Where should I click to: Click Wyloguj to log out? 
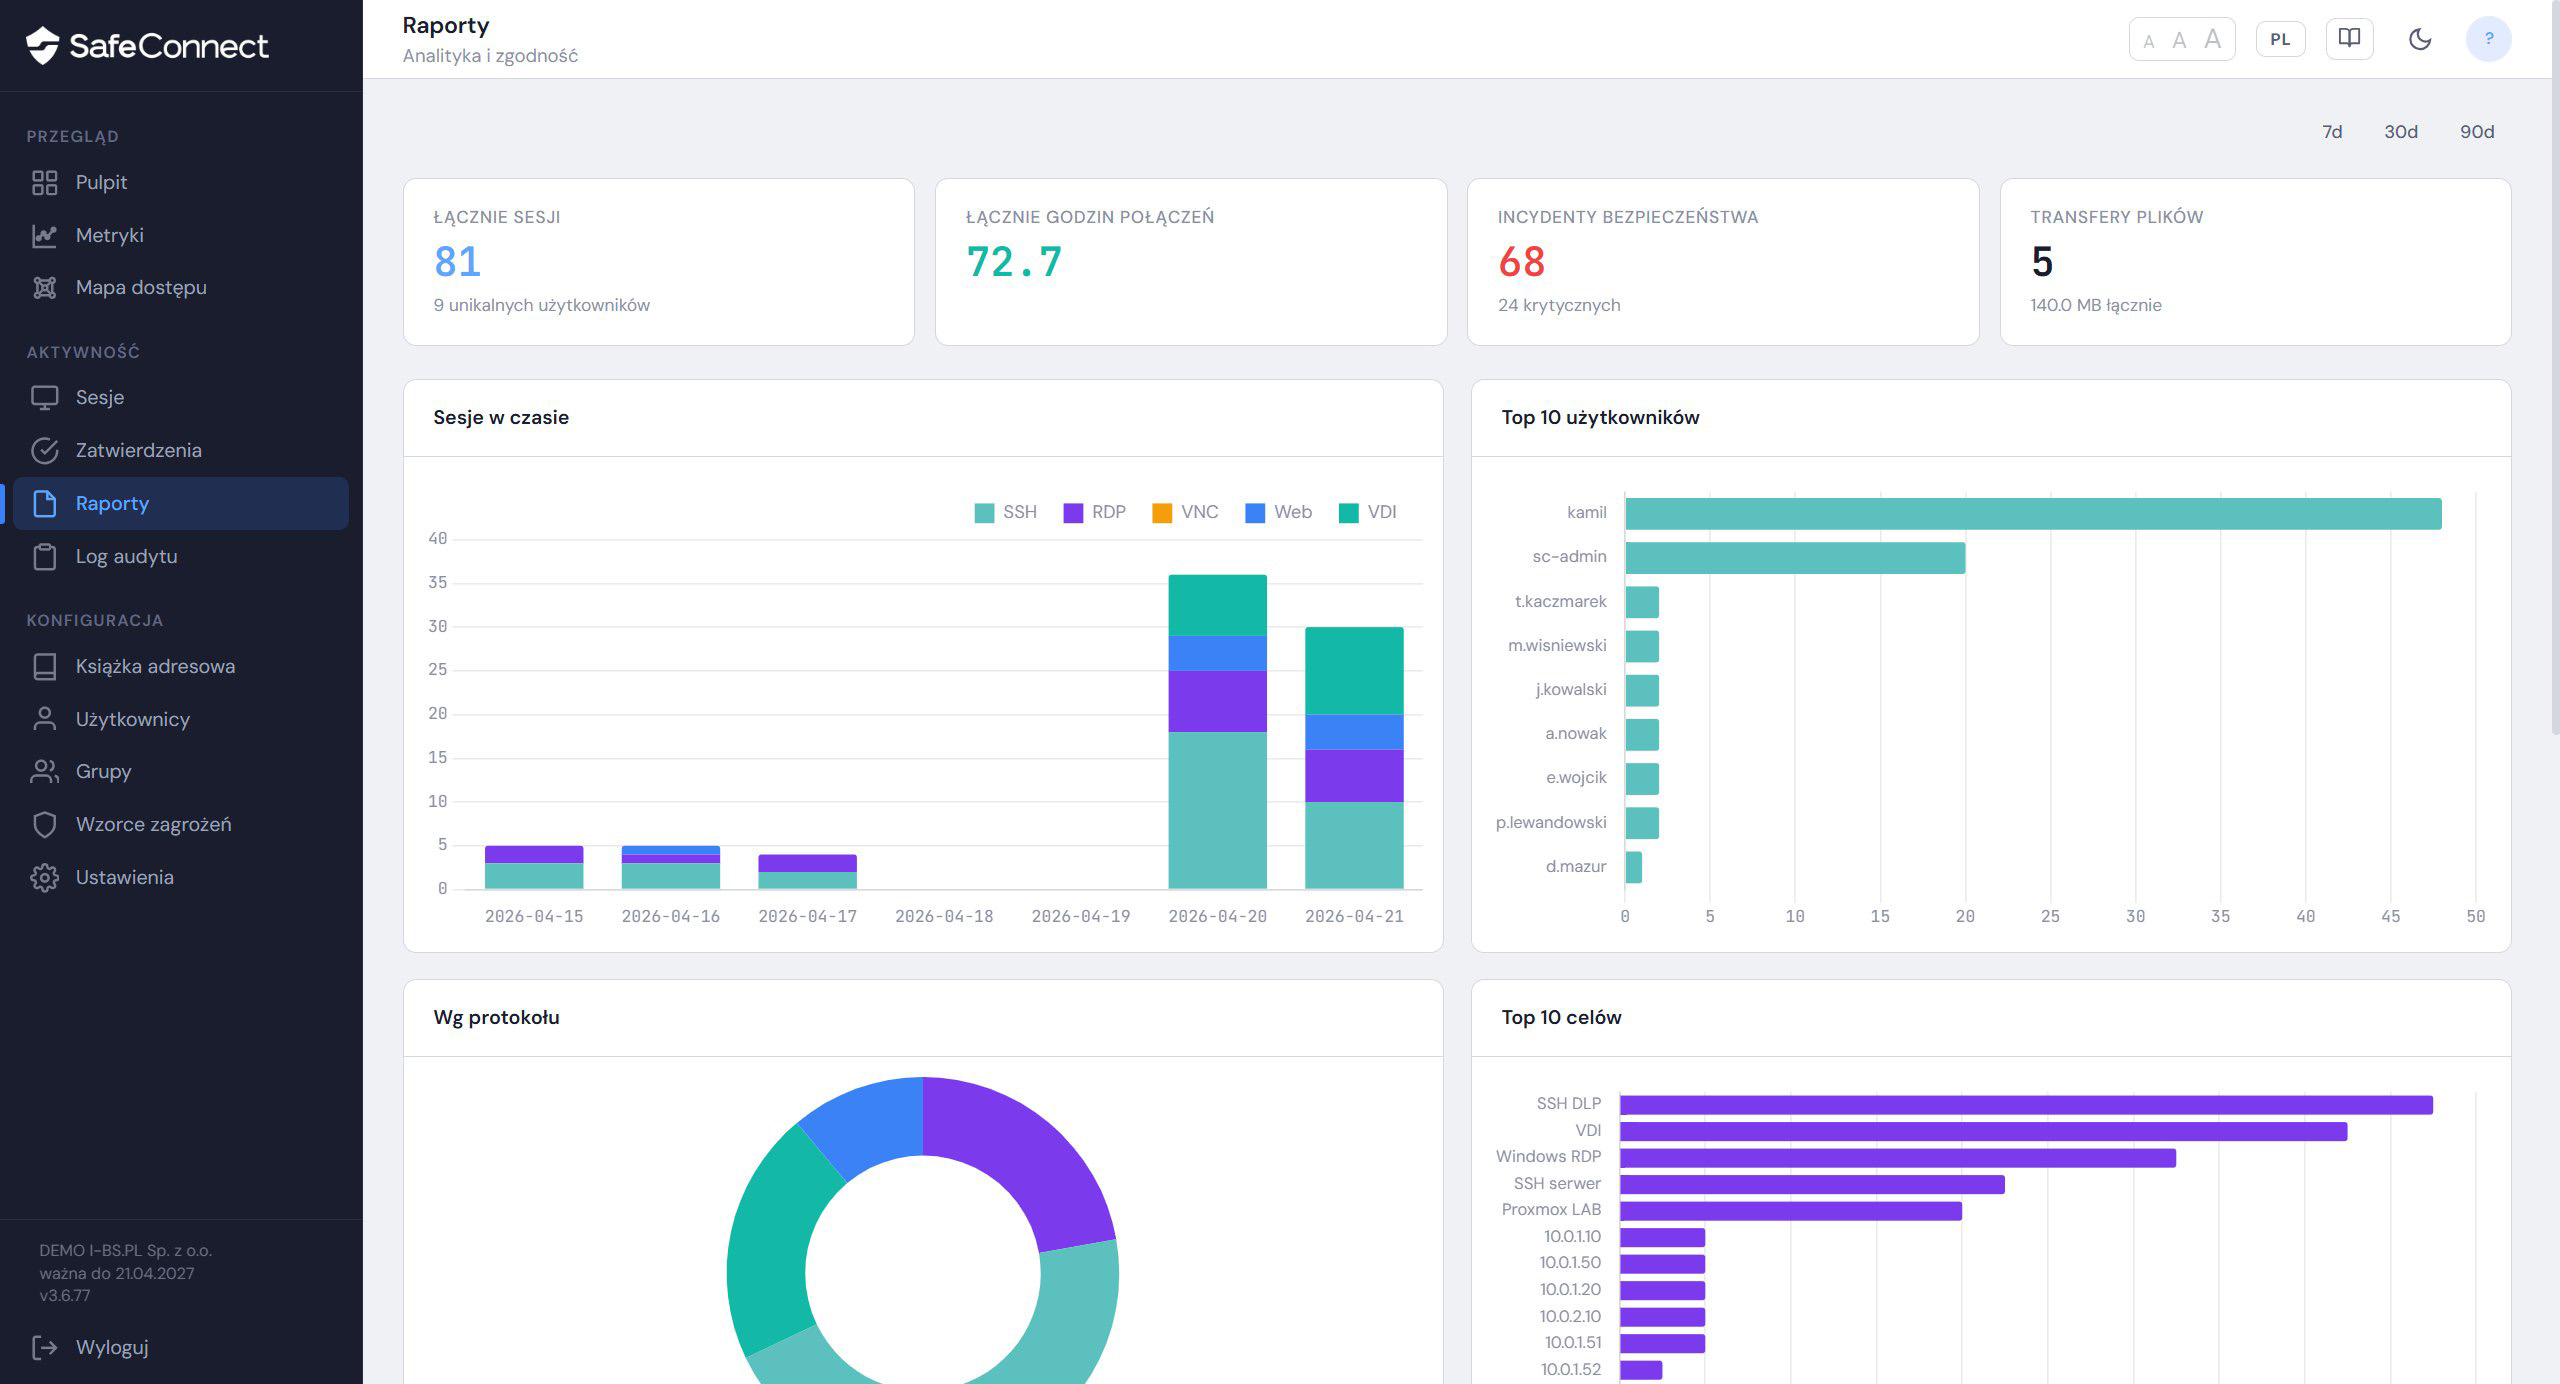[x=180, y=1347]
